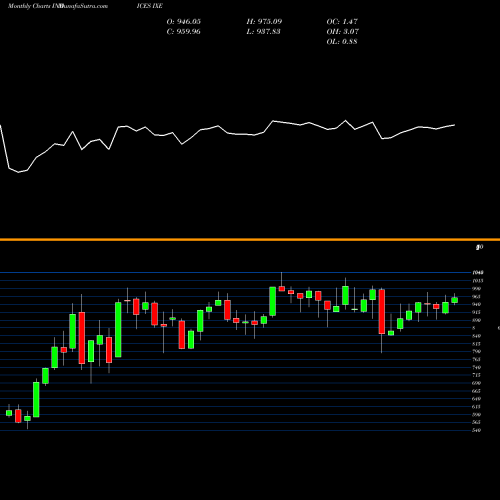The image size is (500, 500).
Task: Click the 690 price axis label
Action: [477, 383]
